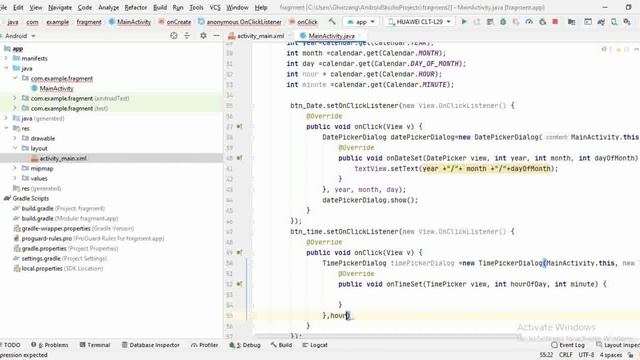
Task: Open the HUAWEI CLT-L29 device dropdown
Action: 420,22
